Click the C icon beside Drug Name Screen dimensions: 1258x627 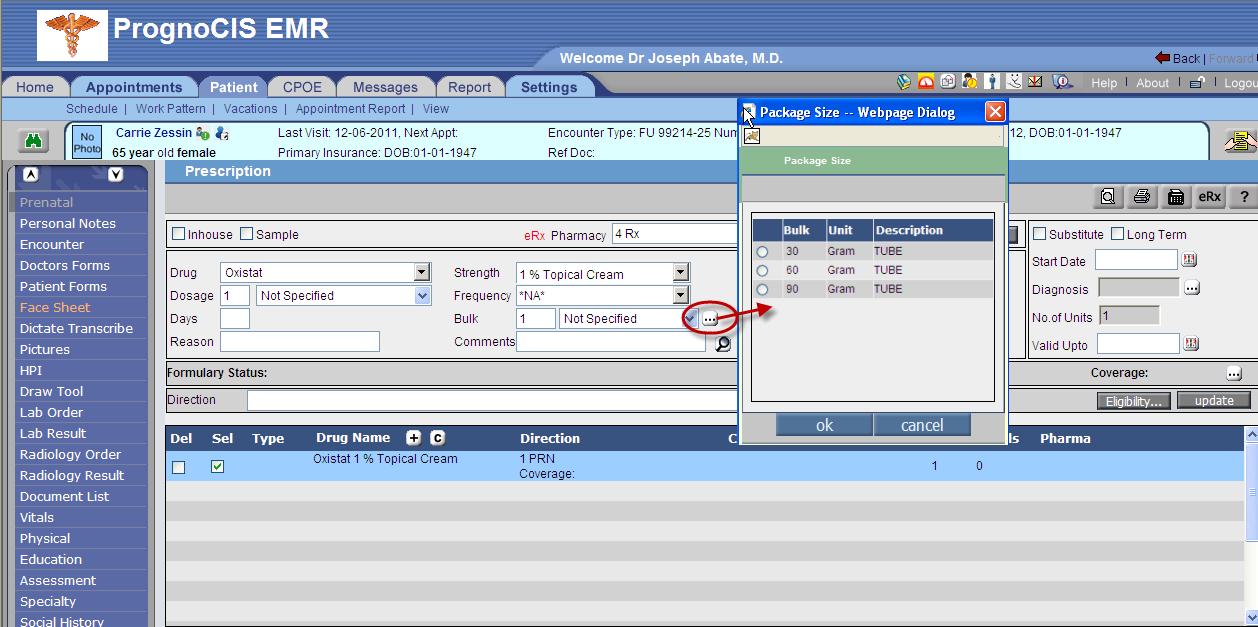(437, 438)
